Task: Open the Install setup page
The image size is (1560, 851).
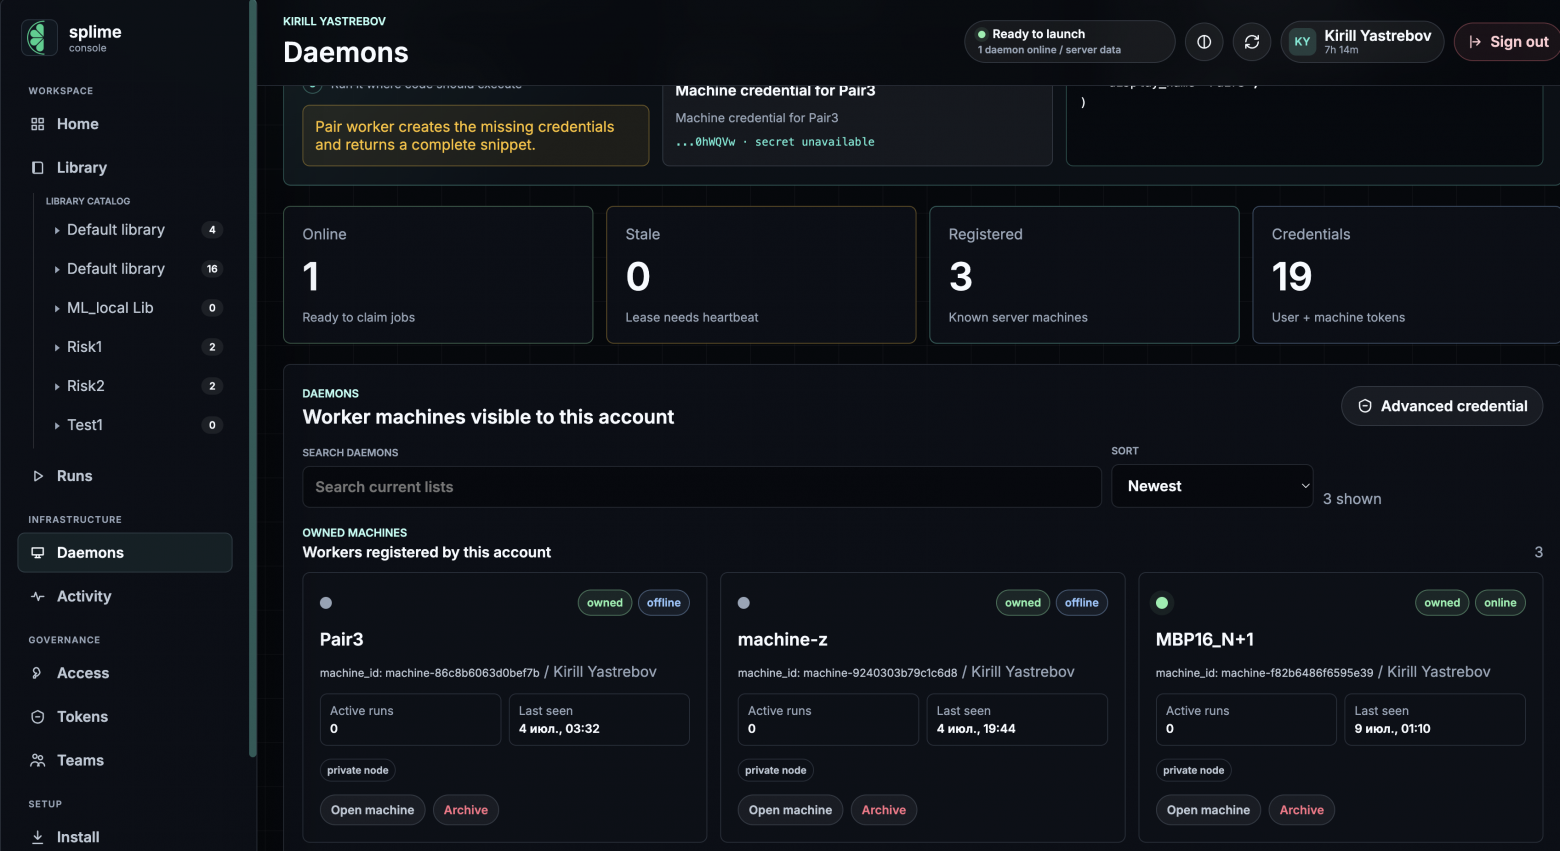Action: pyautogui.click(x=125, y=837)
